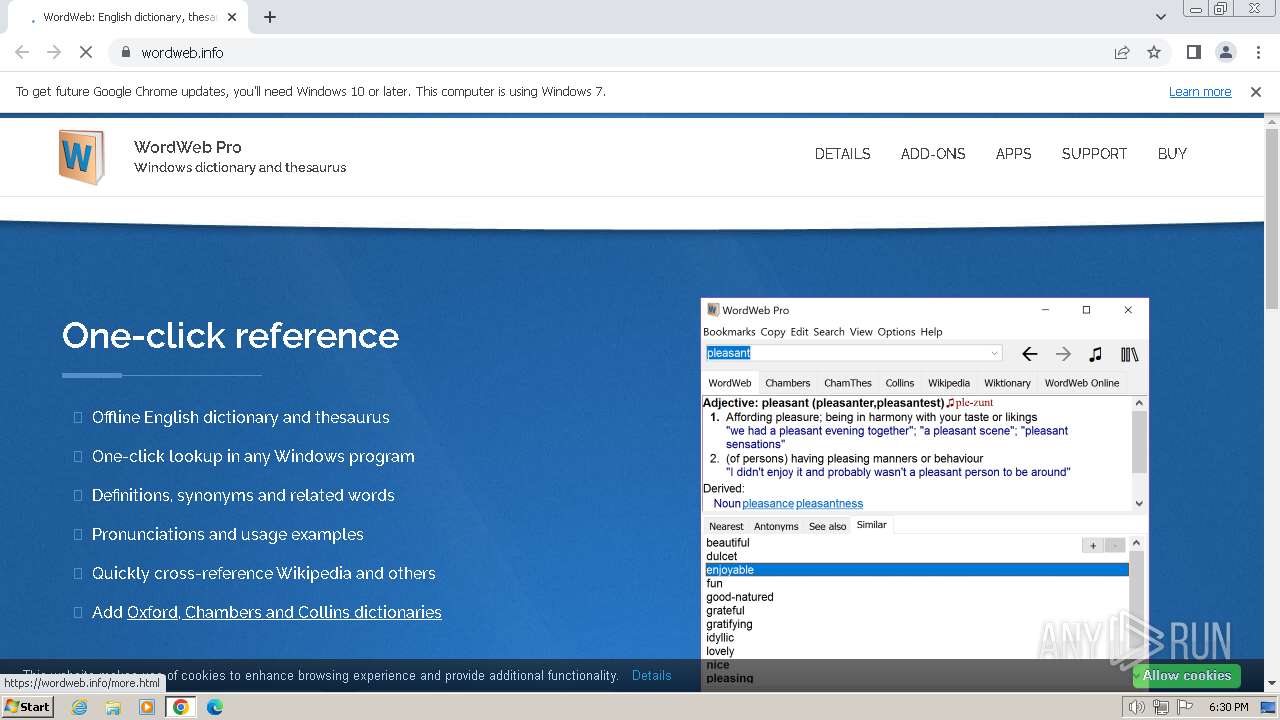Click the search box dropdown arrow
This screenshot has width=1280, height=720.
pyautogui.click(x=994, y=353)
